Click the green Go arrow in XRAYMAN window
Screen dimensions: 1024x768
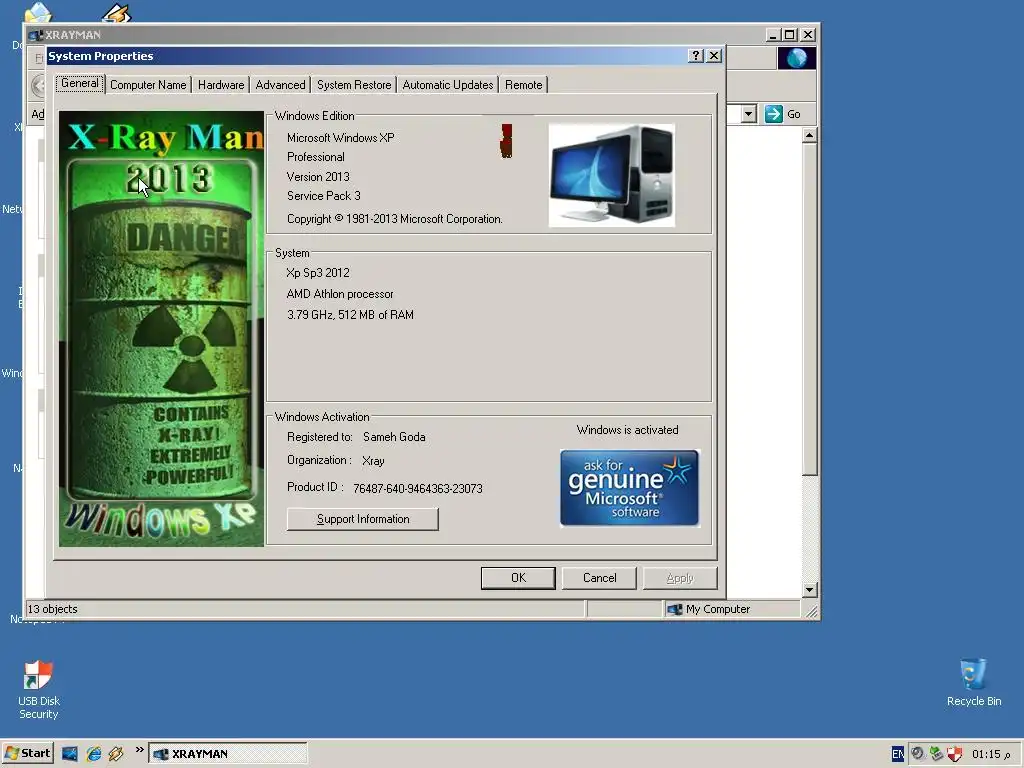click(x=774, y=114)
